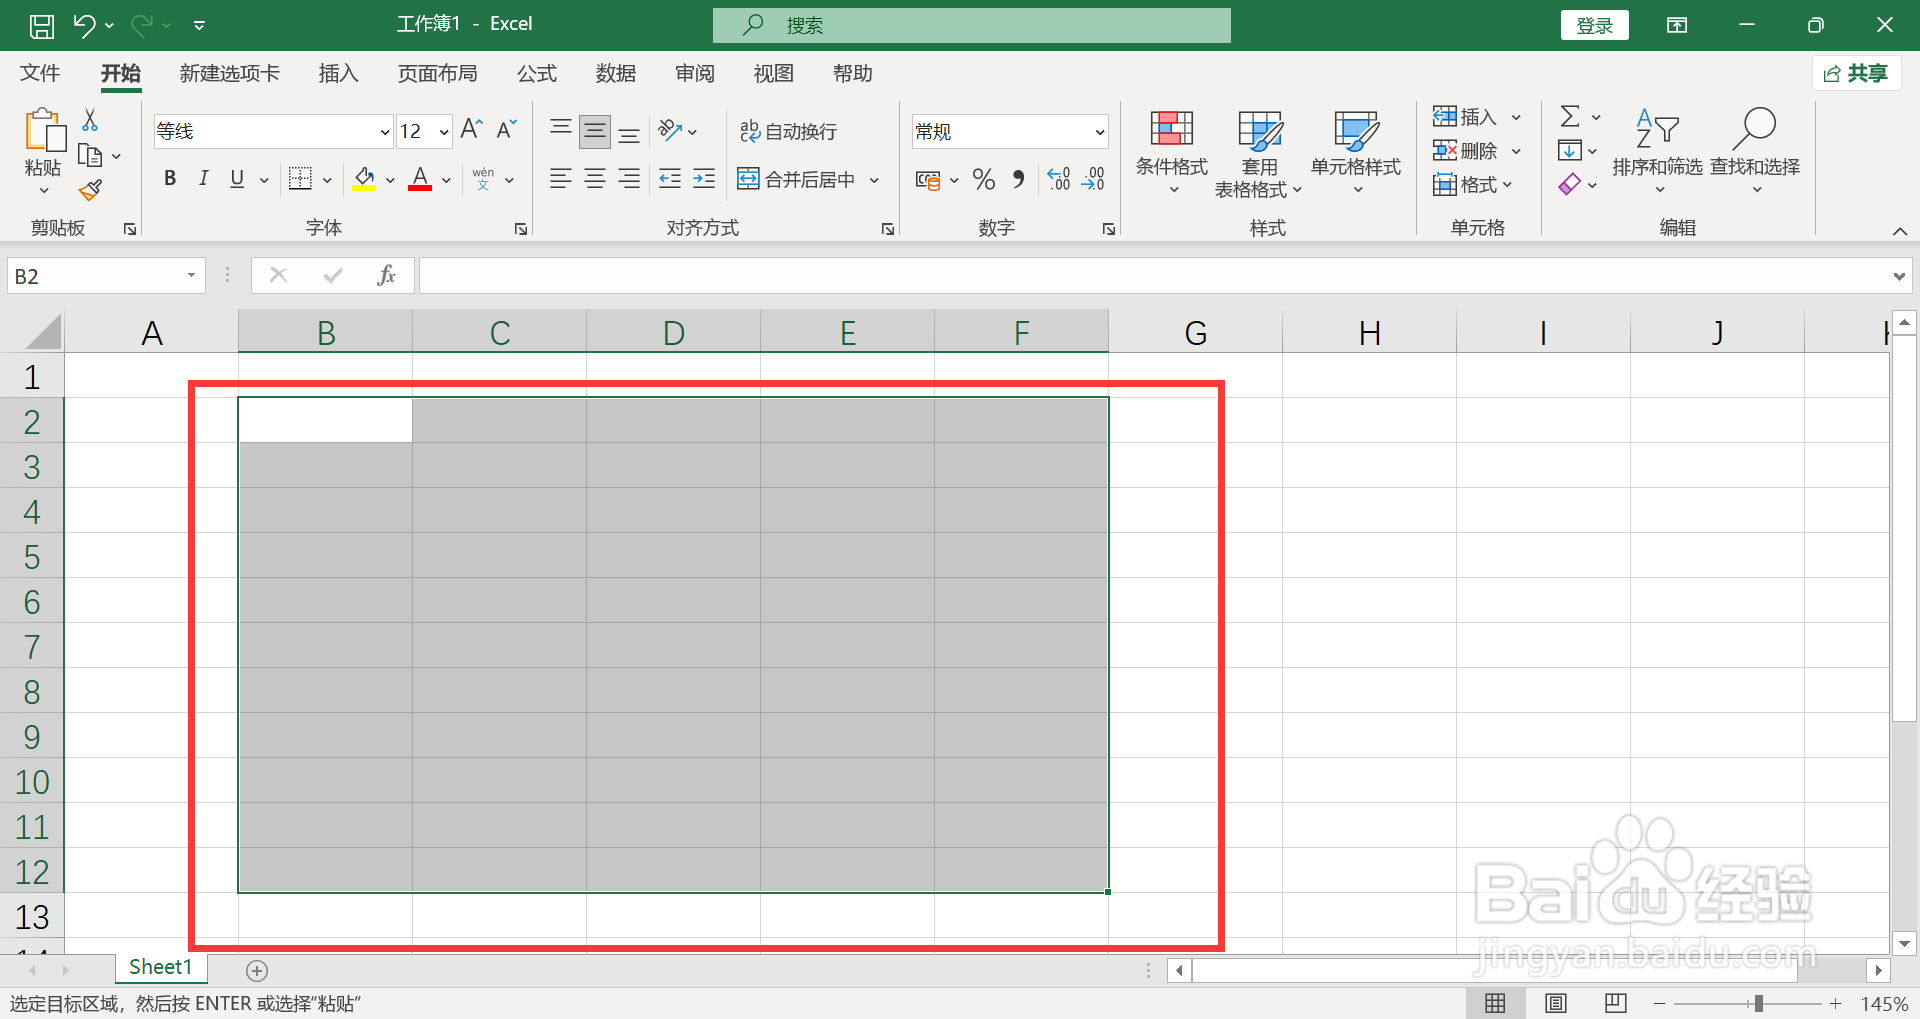
Task: Click the Share (共享) button
Action: [1856, 73]
